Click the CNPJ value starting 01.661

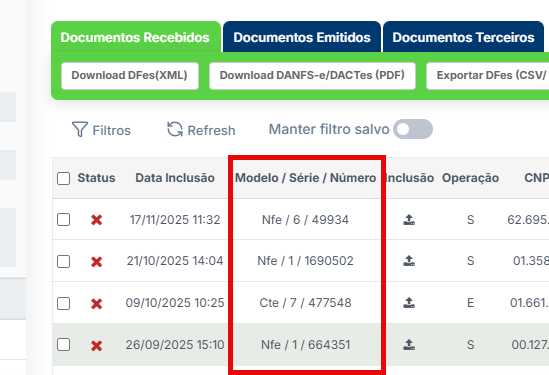click(529, 303)
